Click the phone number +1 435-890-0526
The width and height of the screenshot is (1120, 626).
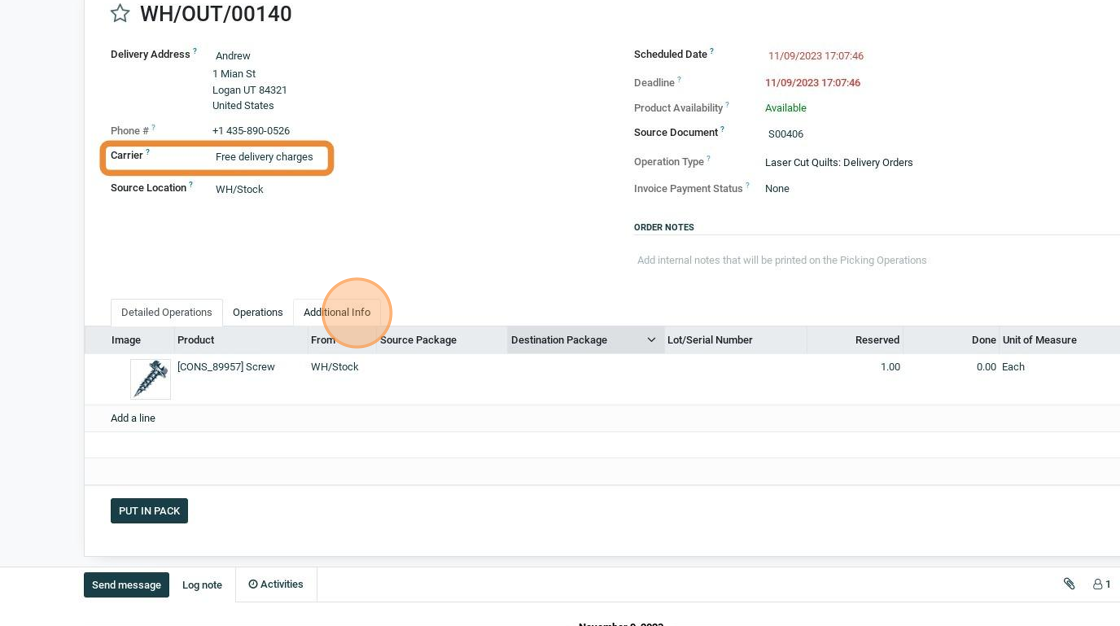click(251, 131)
